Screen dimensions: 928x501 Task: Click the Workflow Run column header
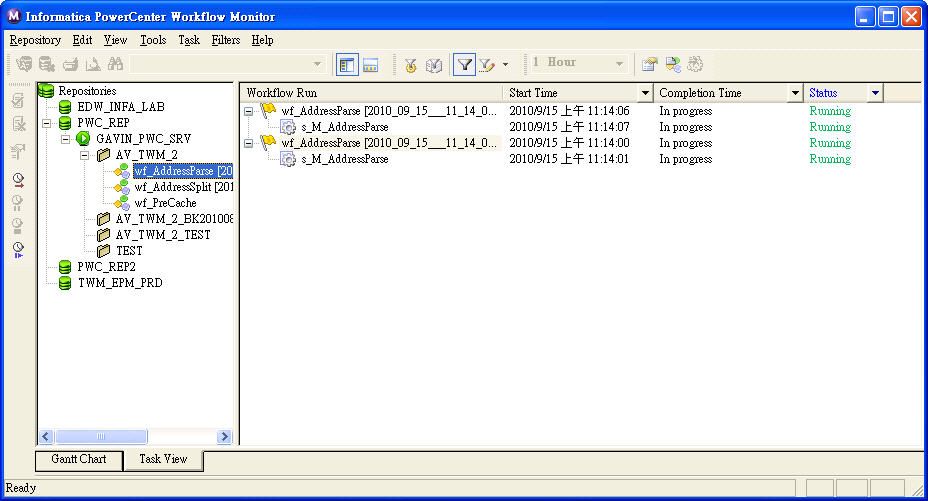[x=372, y=93]
